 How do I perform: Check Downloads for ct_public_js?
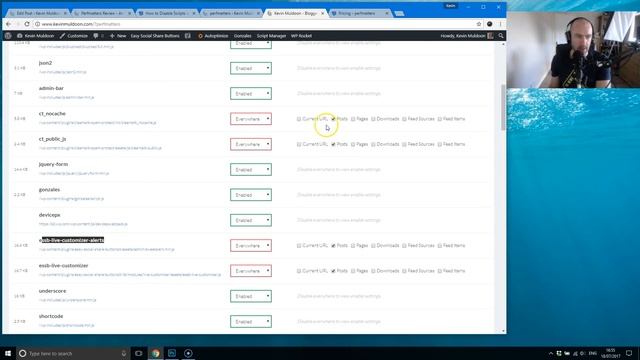[x=373, y=144]
